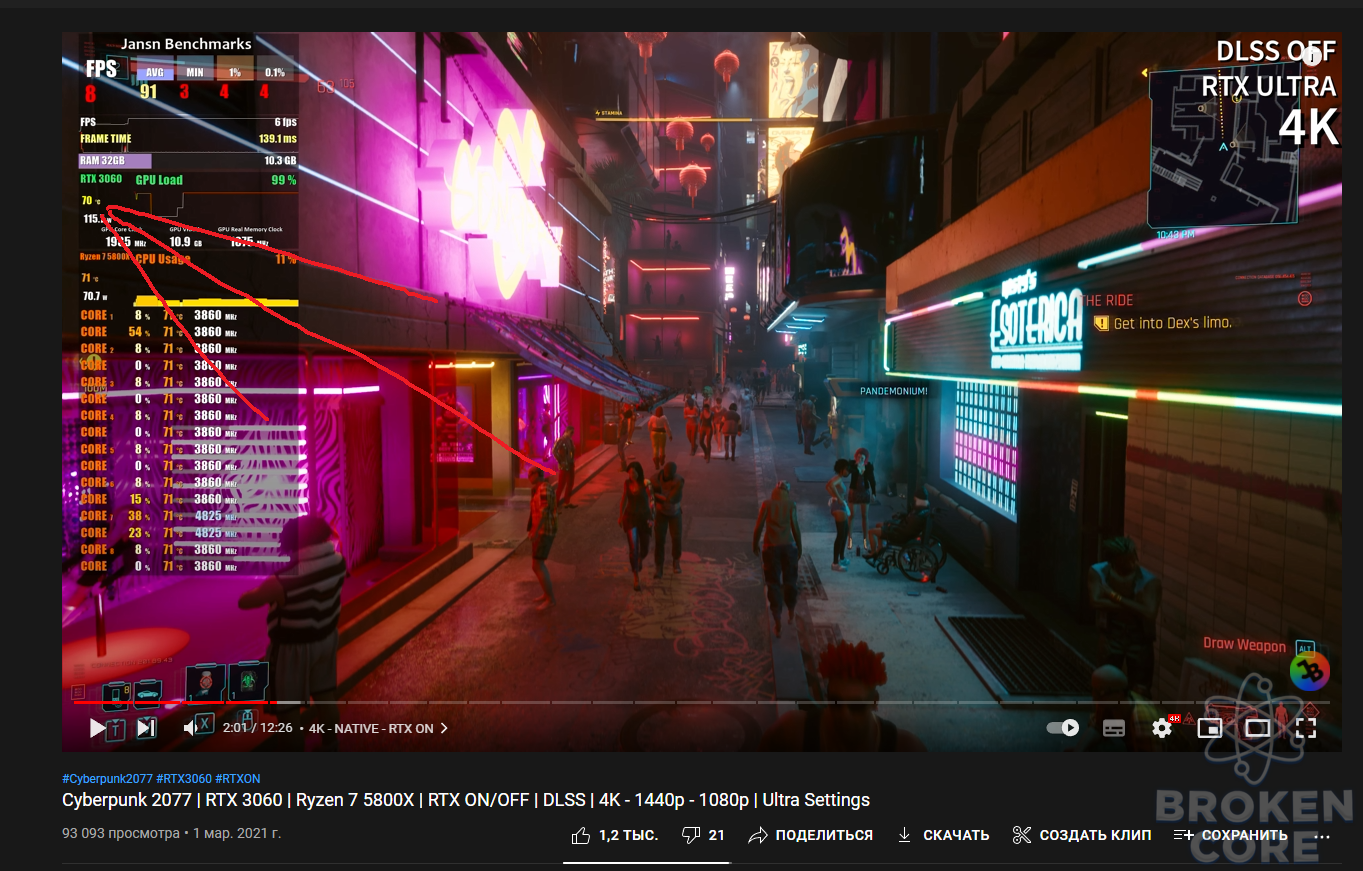Open the three-dot more actions menu
1363x871 pixels.
pos(1322,836)
